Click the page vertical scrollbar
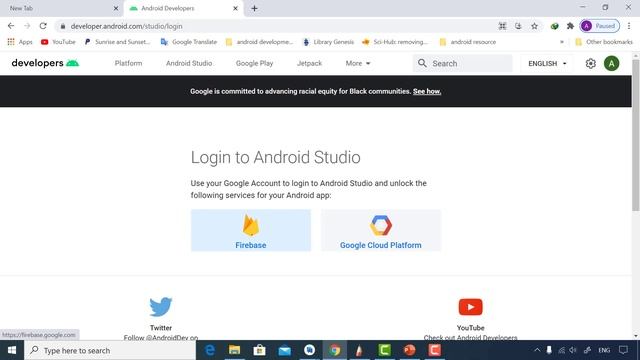The image size is (640, 360). pos(636,135)
